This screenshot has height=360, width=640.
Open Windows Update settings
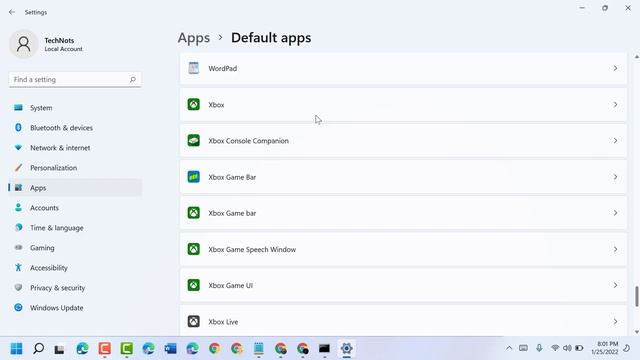(x=75, y=308)
